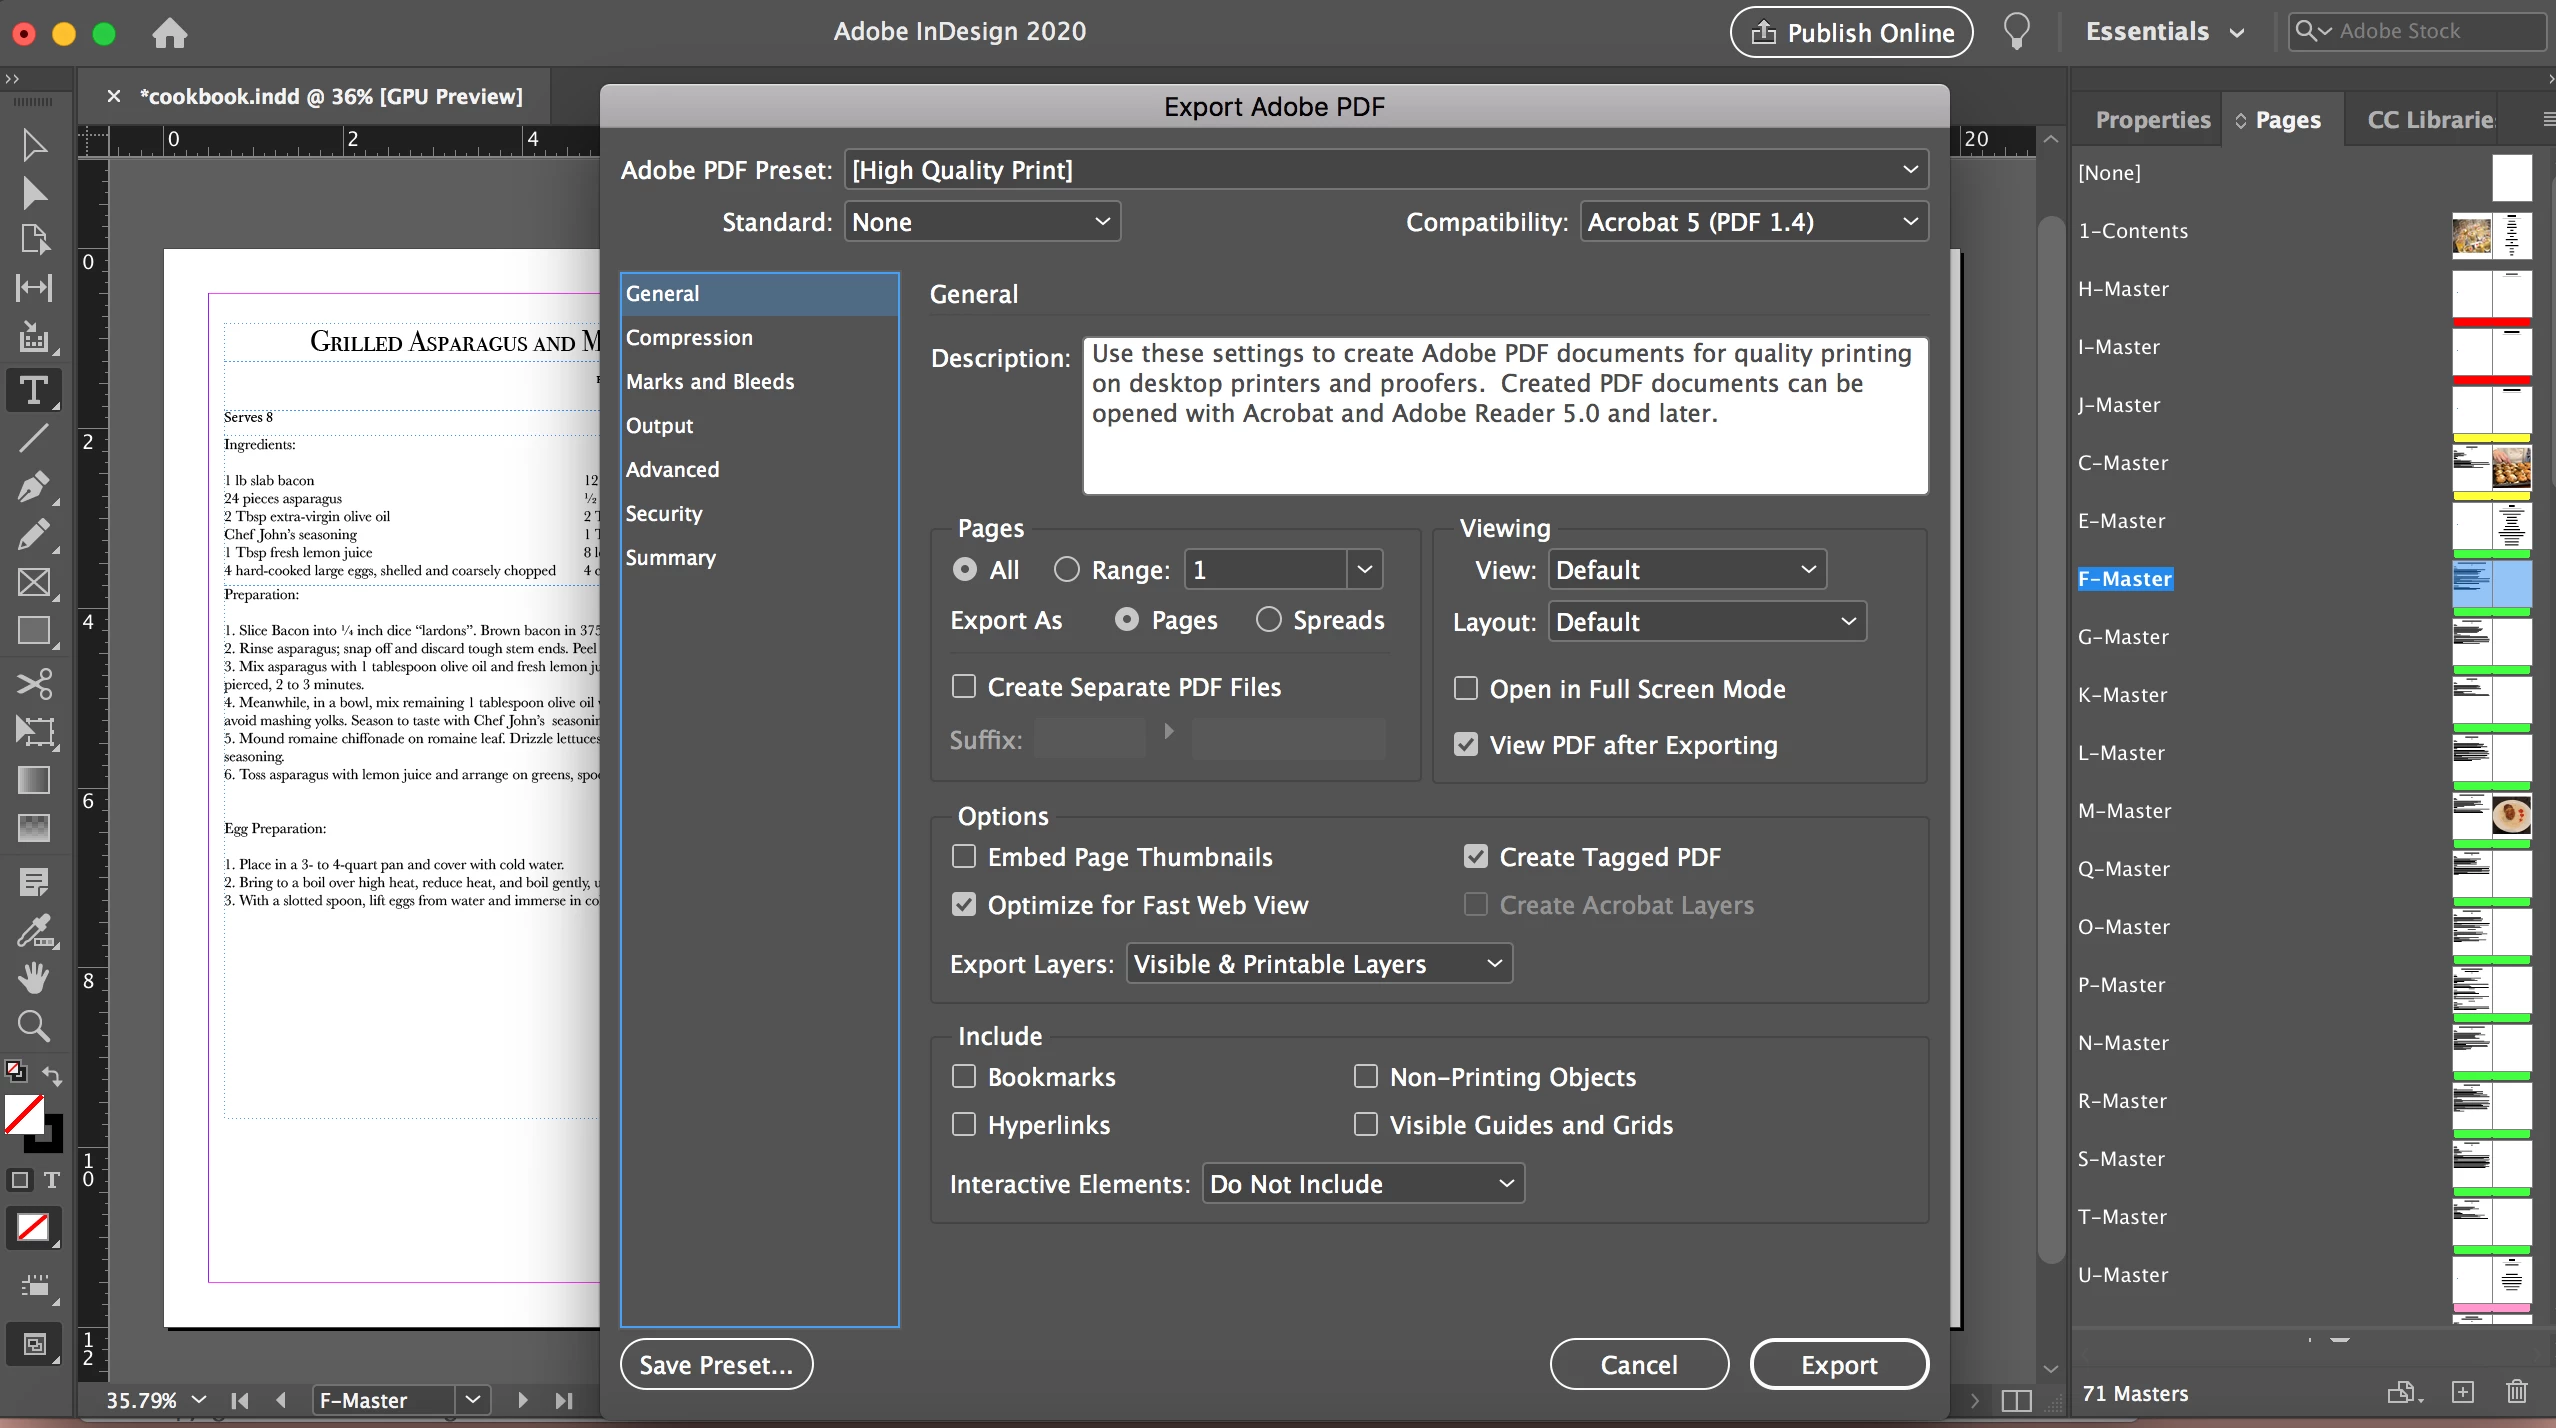The width and height of the screenshot is (2556, 1428).
Task: Select the Hand tool
Action: (33, 977)
